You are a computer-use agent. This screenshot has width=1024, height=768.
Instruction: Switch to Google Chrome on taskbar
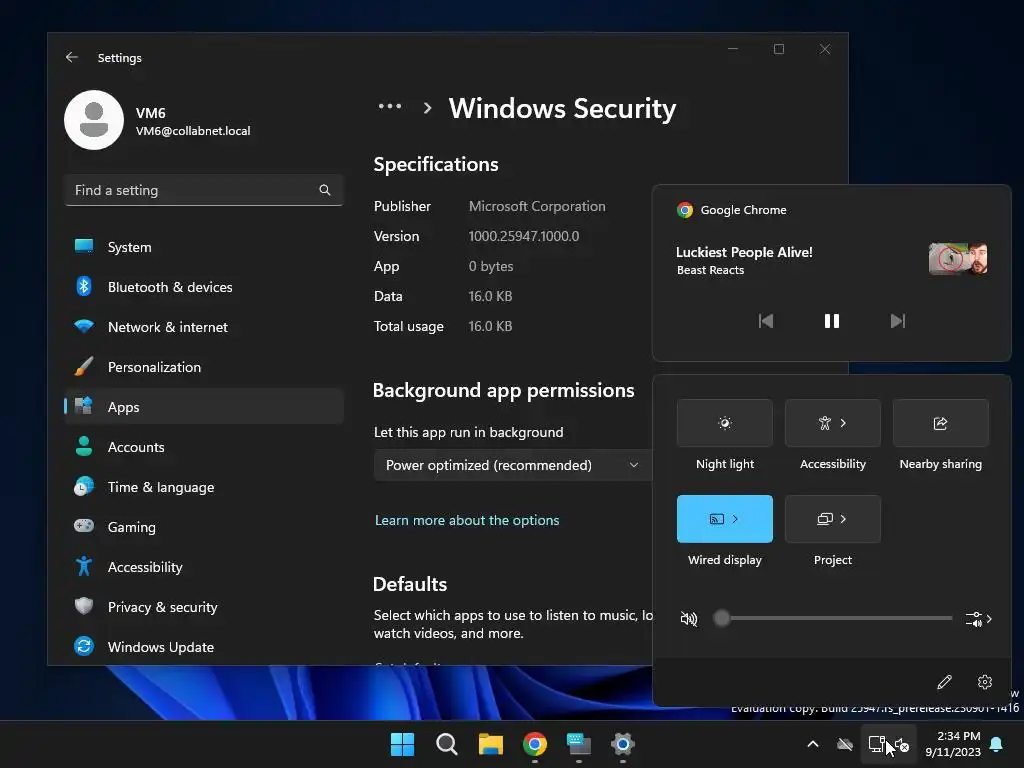click(535, 744)
